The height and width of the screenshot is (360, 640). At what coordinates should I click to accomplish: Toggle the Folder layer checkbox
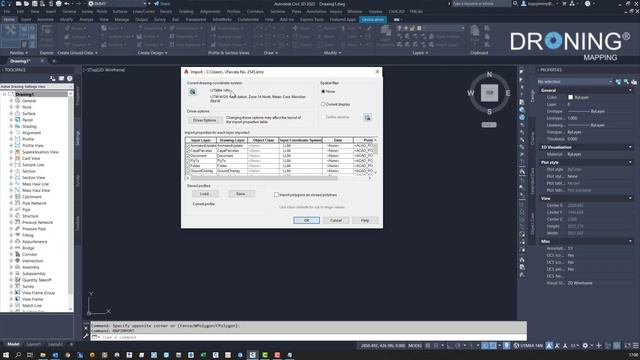click(x=188, y=166)
